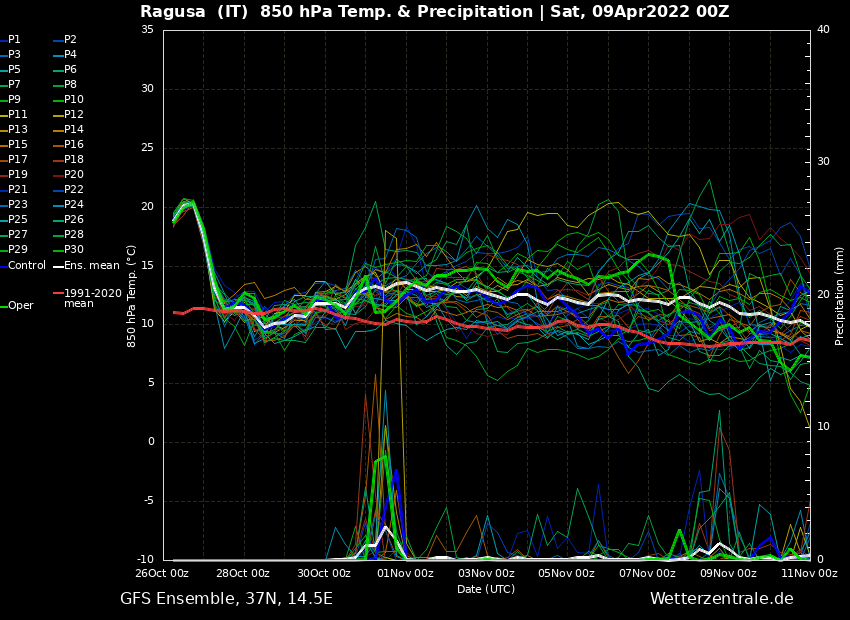Click the GFS Ensemble coordinates caption
The width and height of the screenshot is (850, 620).
226,599
